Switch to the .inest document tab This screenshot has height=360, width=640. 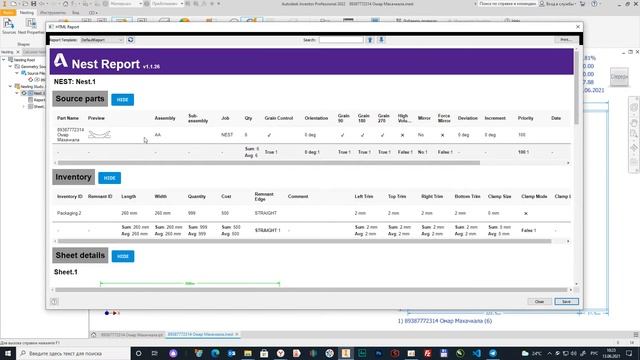click(x=200, y=334)
